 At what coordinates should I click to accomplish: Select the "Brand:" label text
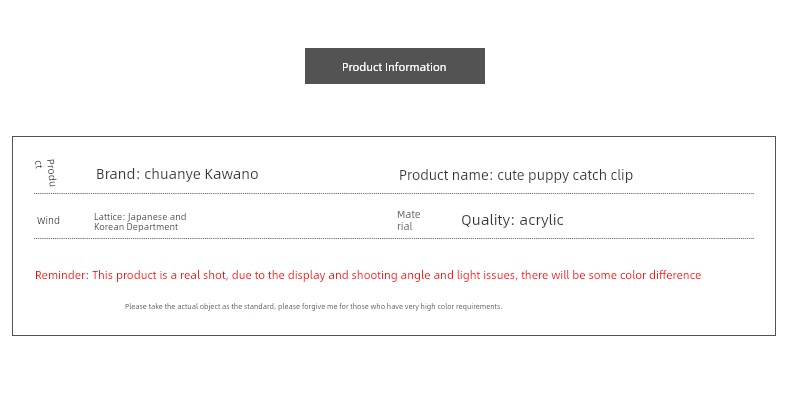[x=117, y=174]
